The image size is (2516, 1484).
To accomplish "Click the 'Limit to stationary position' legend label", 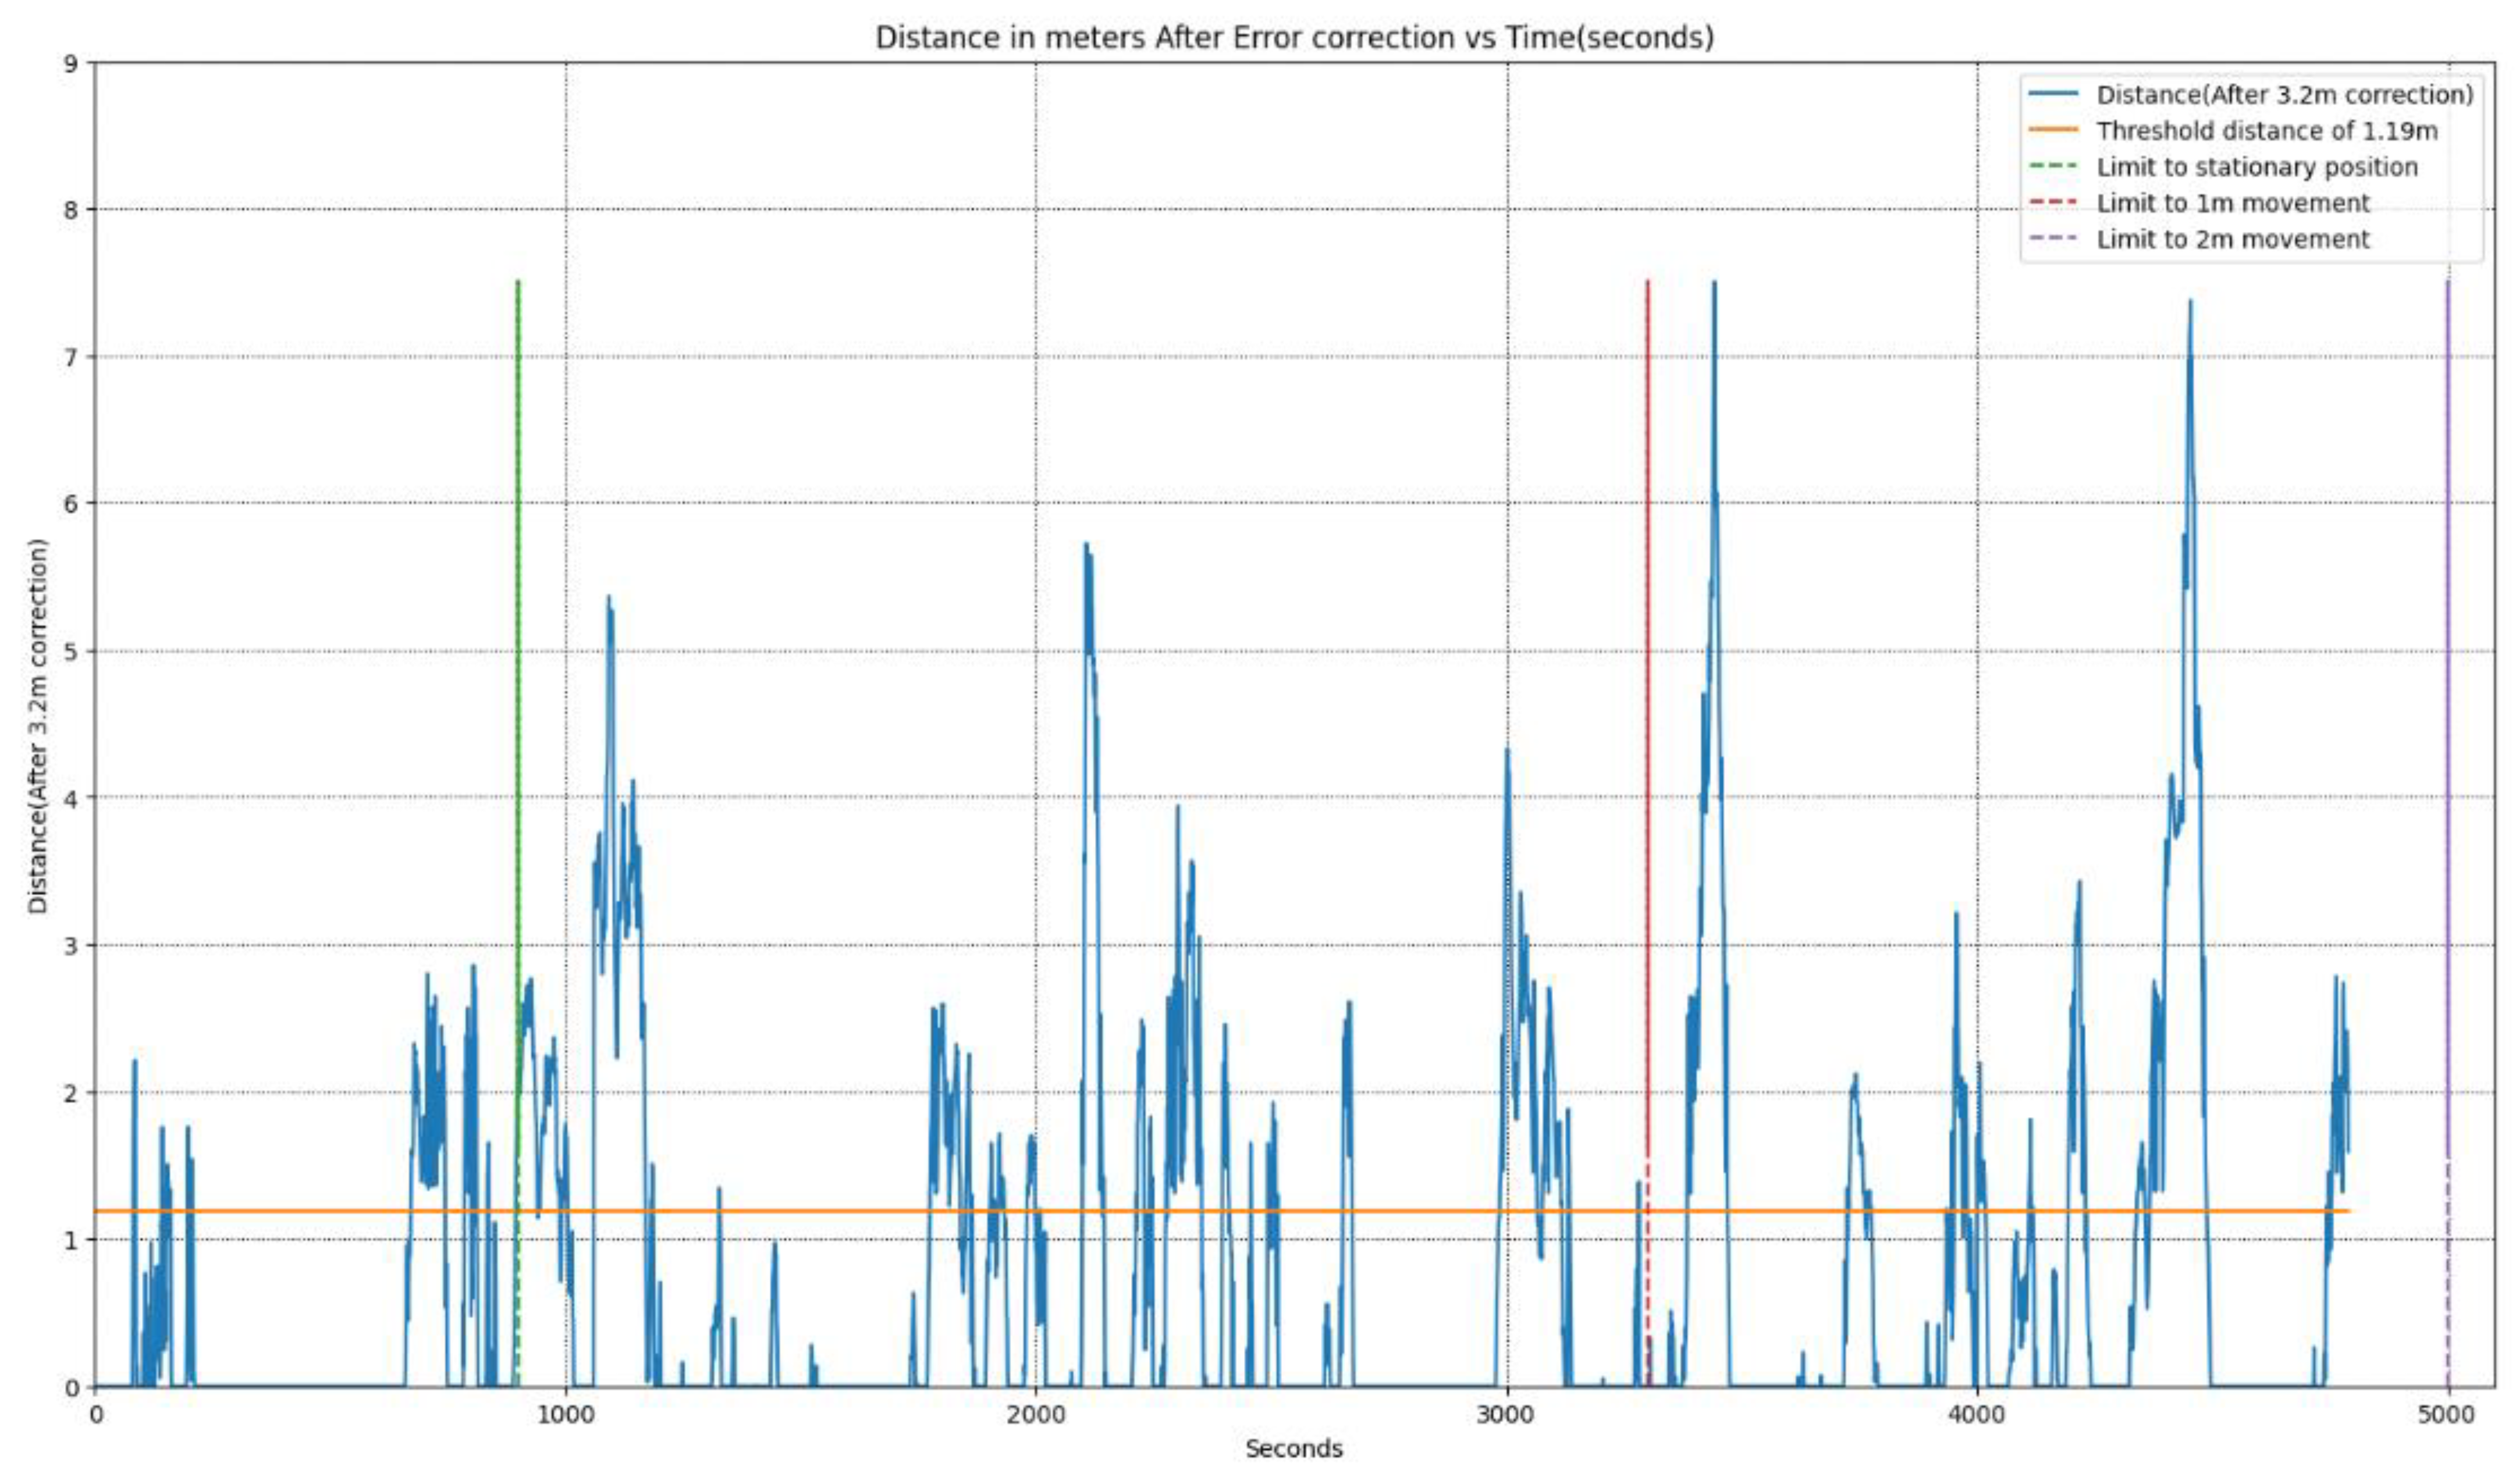I will click(2257, 167).
